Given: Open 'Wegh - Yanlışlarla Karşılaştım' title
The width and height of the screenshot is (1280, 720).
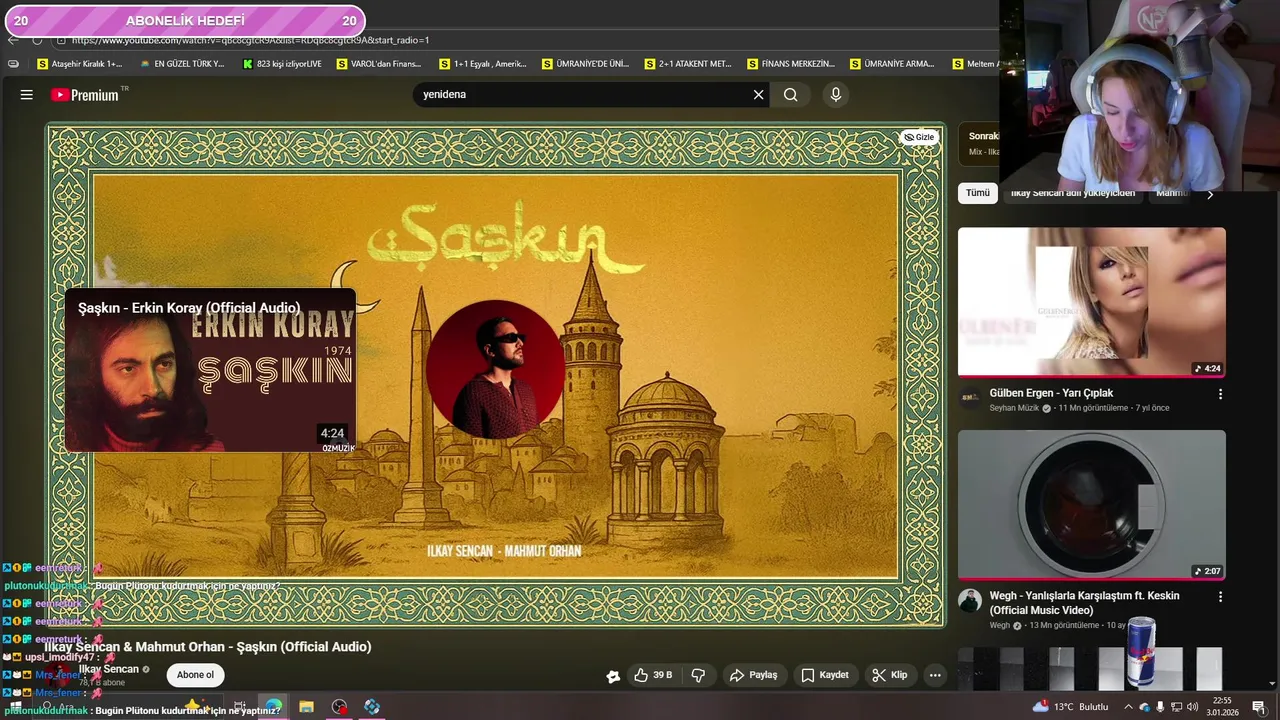Looking at the screenshot, I should (1084, 603).
